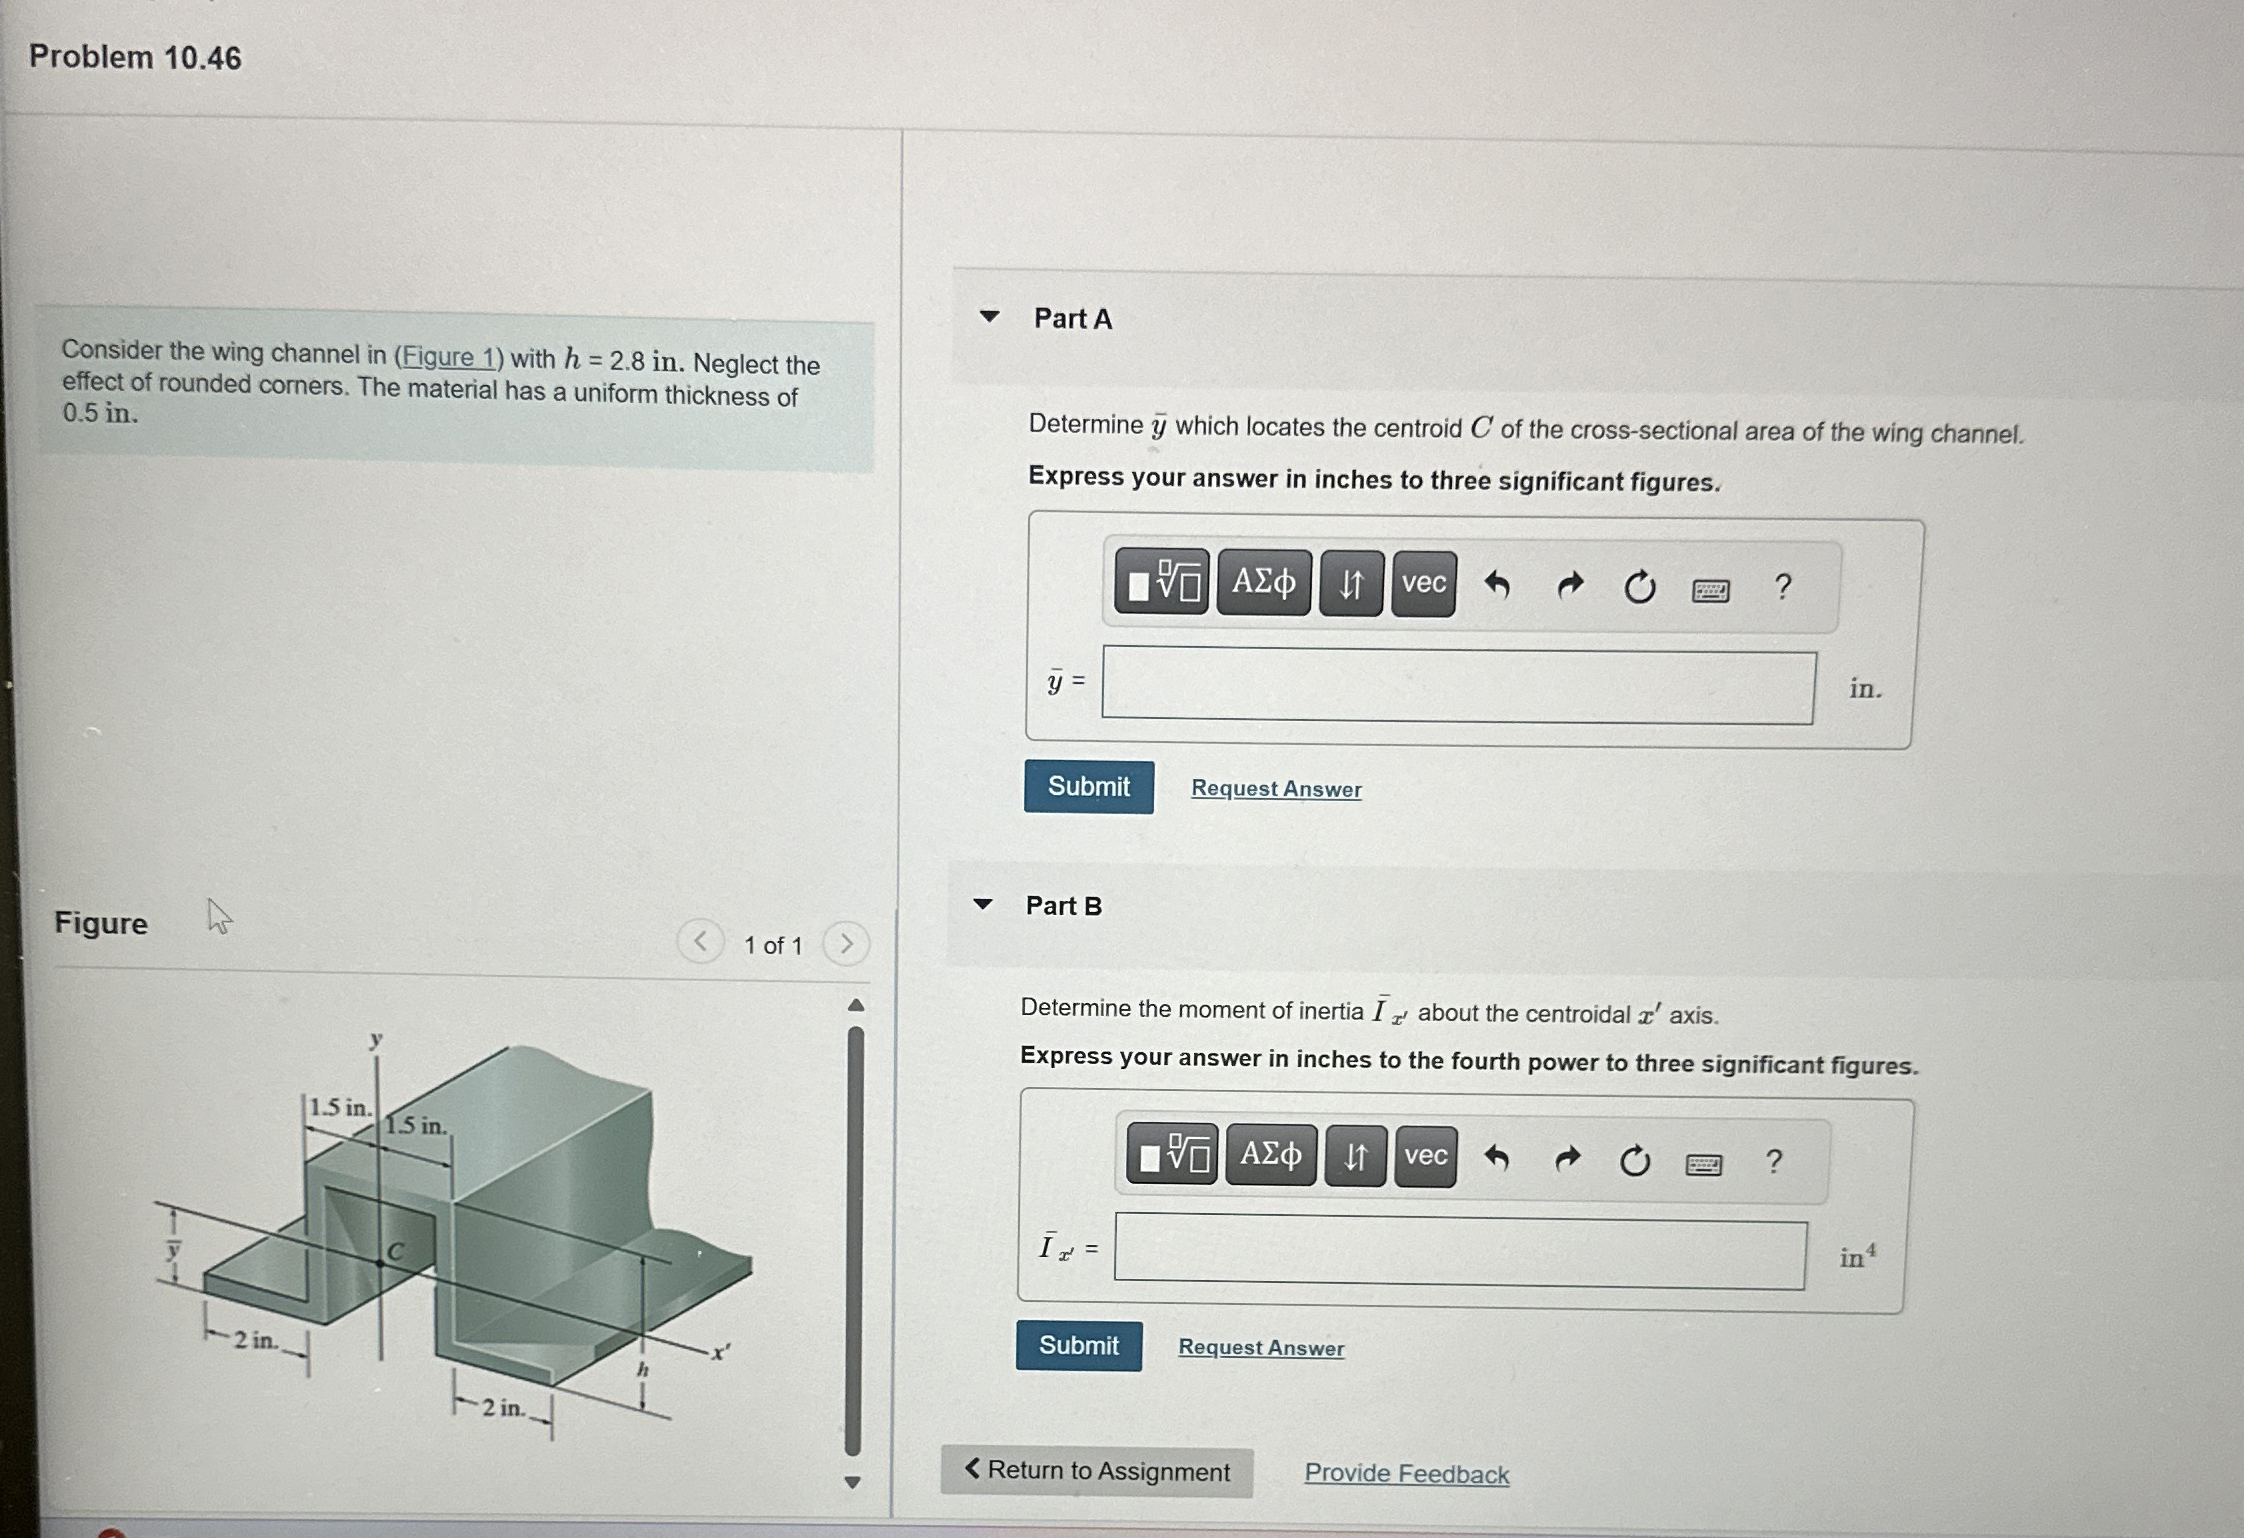Image resolution: width=2244 pixels, height=1538 pixels.
Task: Open Part A help question mark
Action: [x=1782, y=587]
